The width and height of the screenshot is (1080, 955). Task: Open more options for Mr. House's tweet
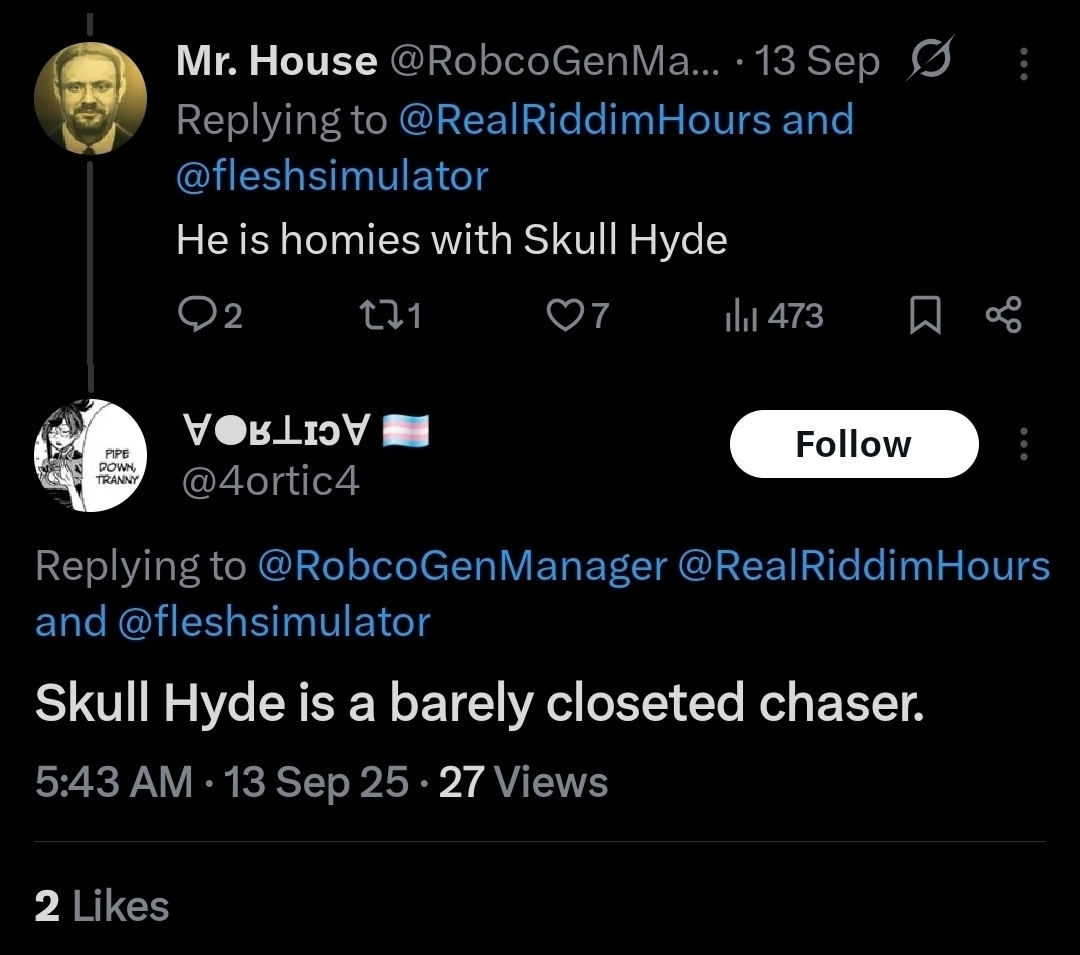(x=1023, y=64)
